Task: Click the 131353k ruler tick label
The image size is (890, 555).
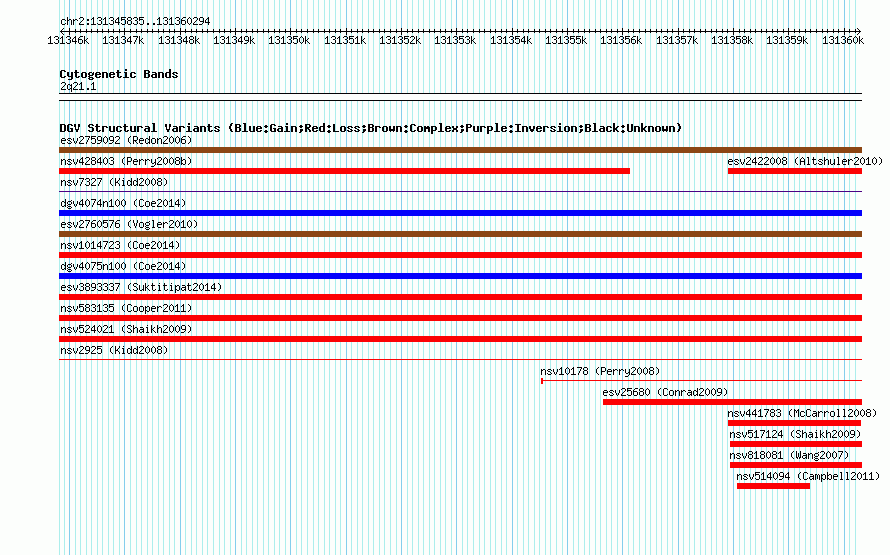Action: (x=455, y=40)
